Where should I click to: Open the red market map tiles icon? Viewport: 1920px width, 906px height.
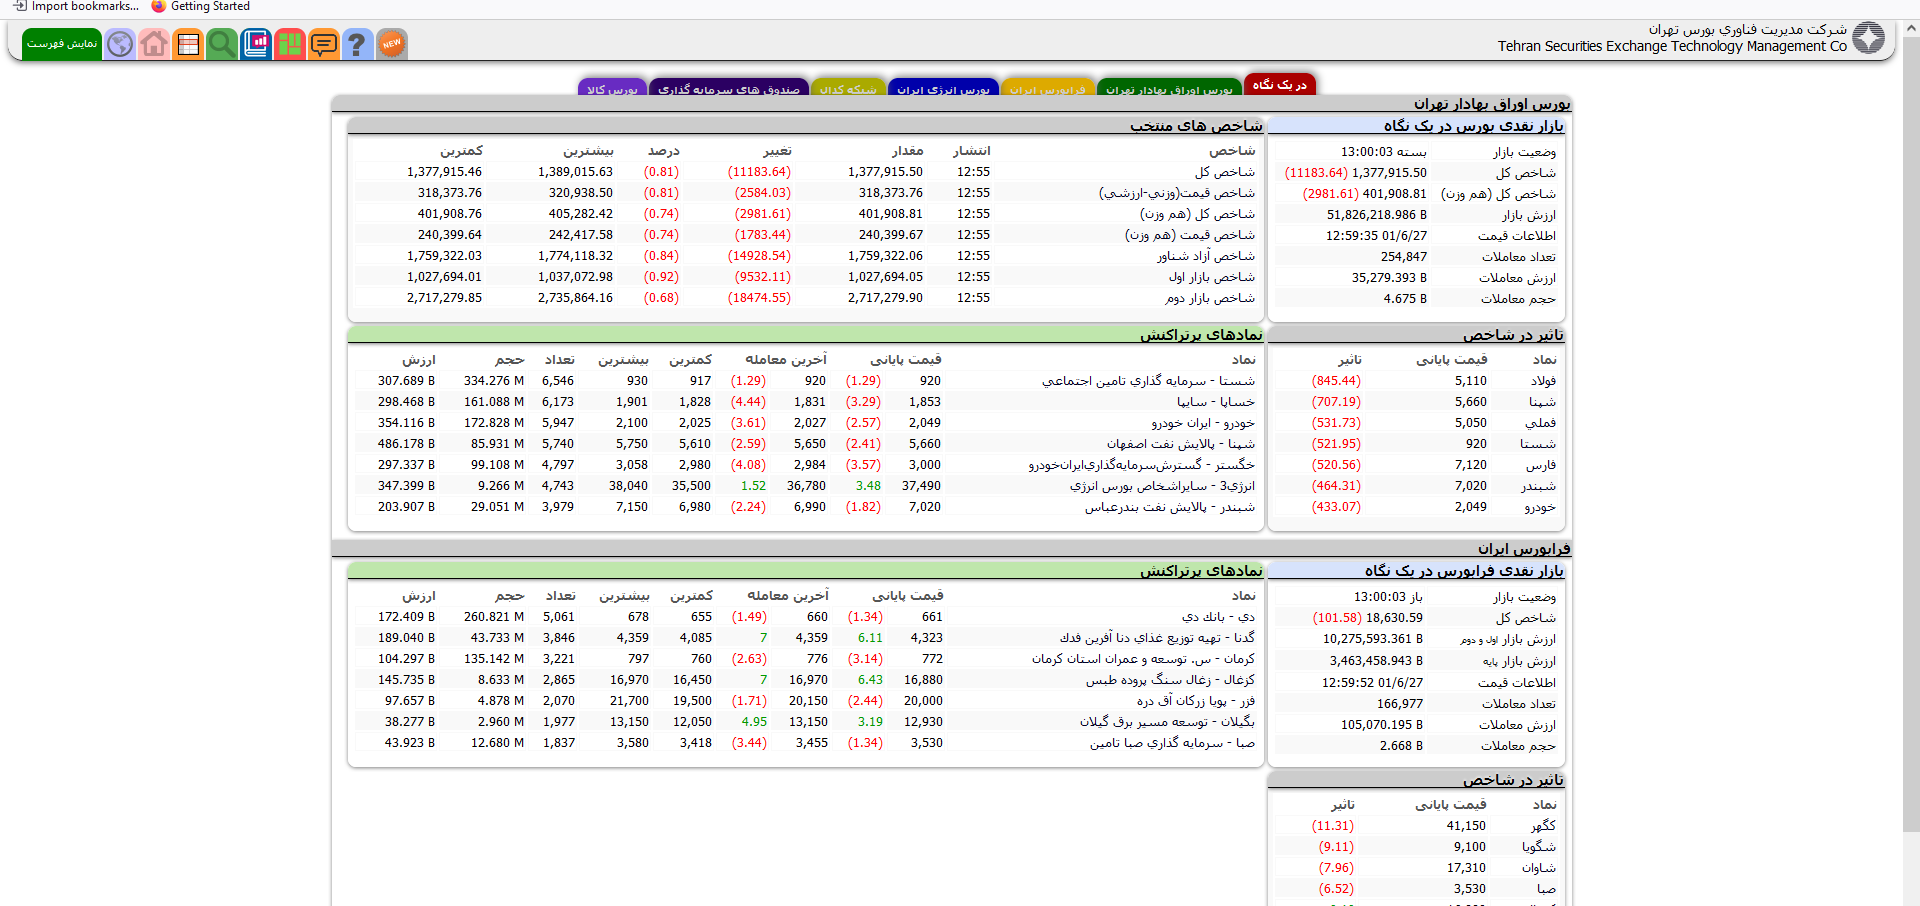(x=290, y=44)
